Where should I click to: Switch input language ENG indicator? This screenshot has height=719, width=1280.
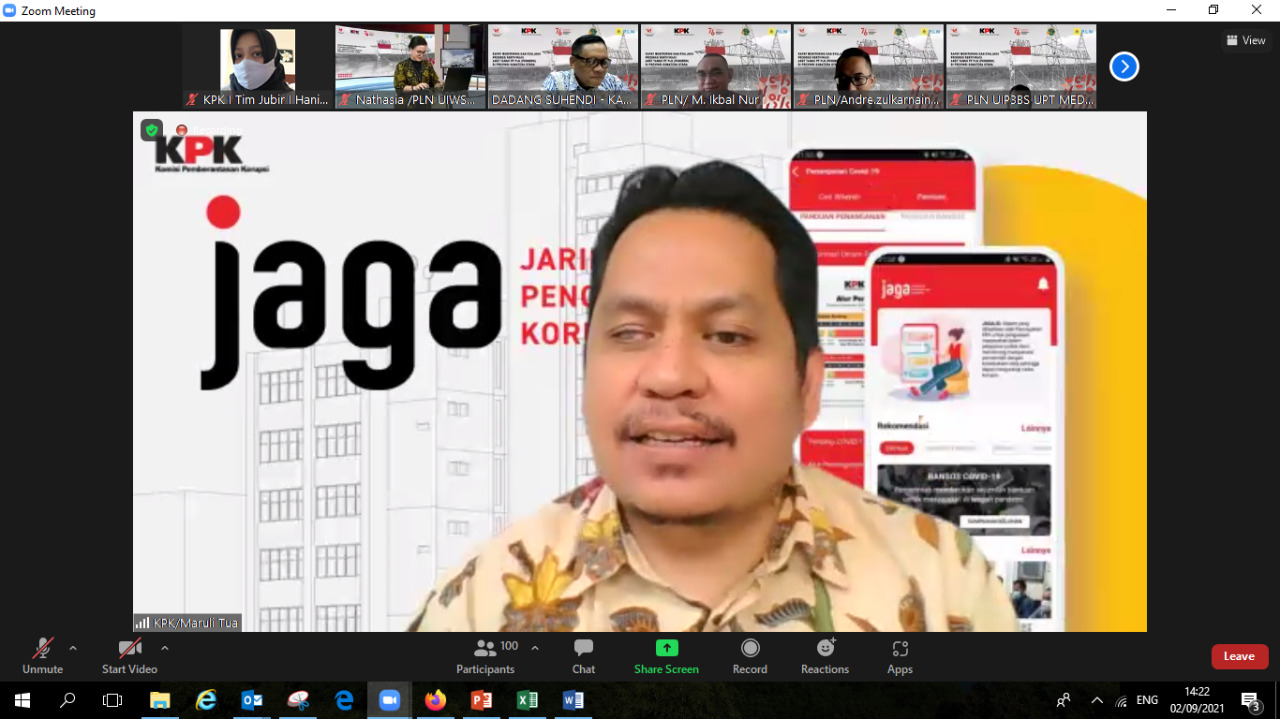coord(1147,700)
